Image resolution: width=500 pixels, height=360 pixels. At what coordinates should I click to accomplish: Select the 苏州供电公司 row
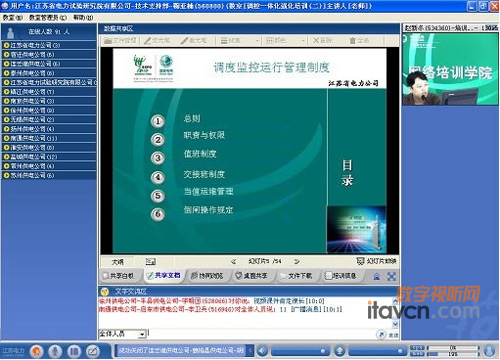49,175
